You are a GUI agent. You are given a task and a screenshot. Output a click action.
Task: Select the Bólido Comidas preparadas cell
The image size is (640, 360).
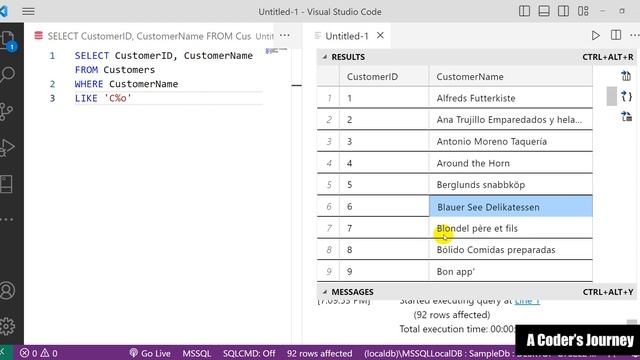pyautogui.click(x=511, y=250)
